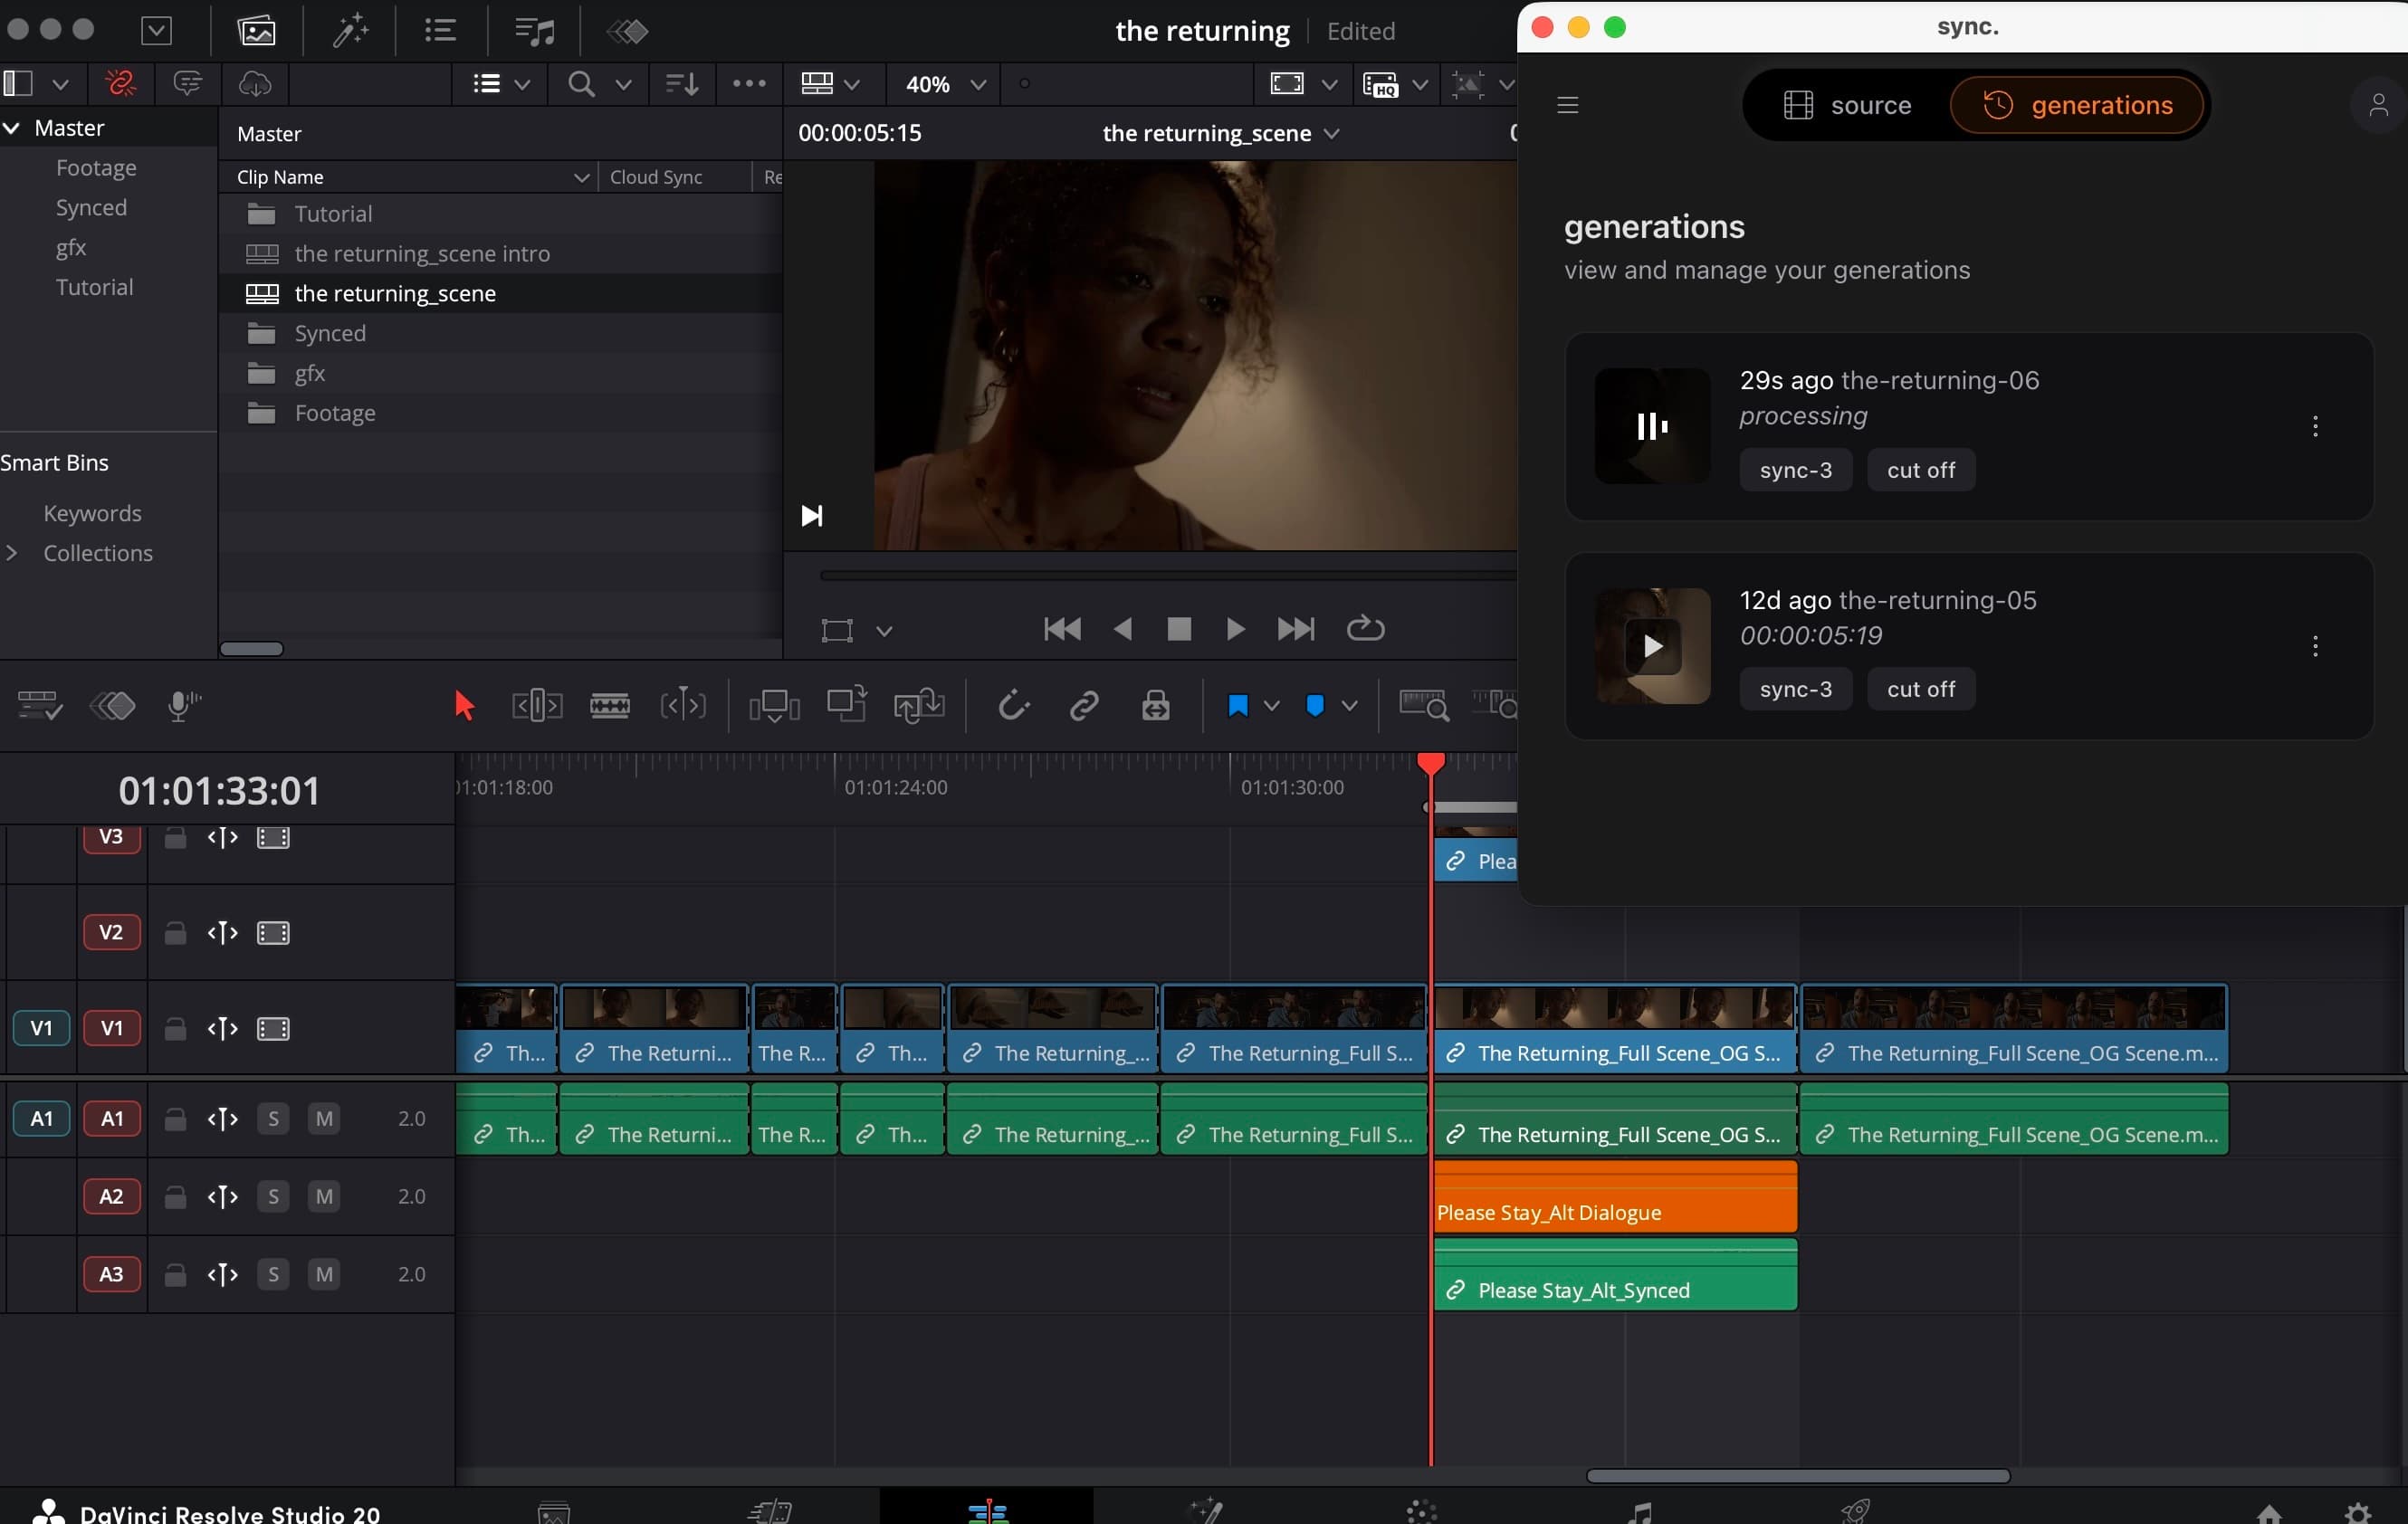Click the Replace Clip icon
This screenshot has width=2408, height=1524.
[x=919, y=706]
